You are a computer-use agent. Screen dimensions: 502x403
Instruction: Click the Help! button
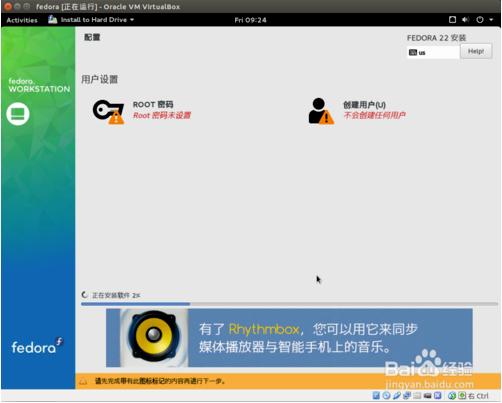476,51
